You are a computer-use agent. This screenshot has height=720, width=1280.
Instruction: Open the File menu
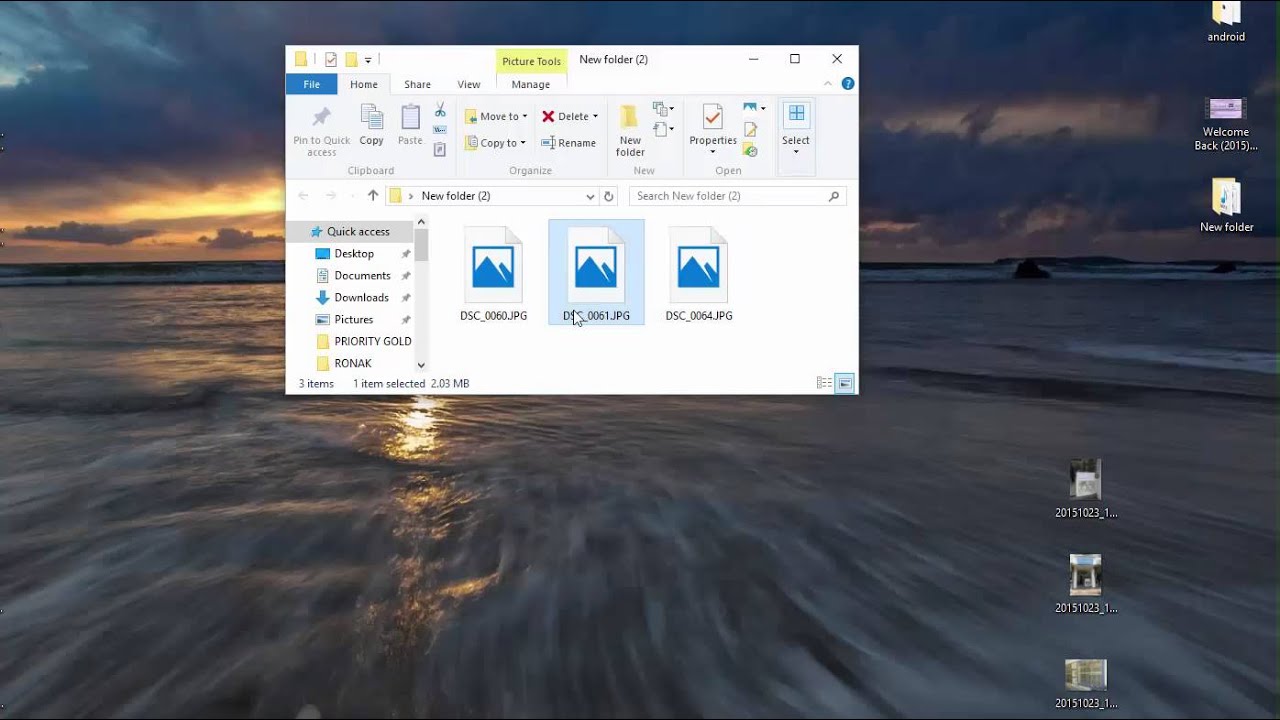[x=312, y=85]
